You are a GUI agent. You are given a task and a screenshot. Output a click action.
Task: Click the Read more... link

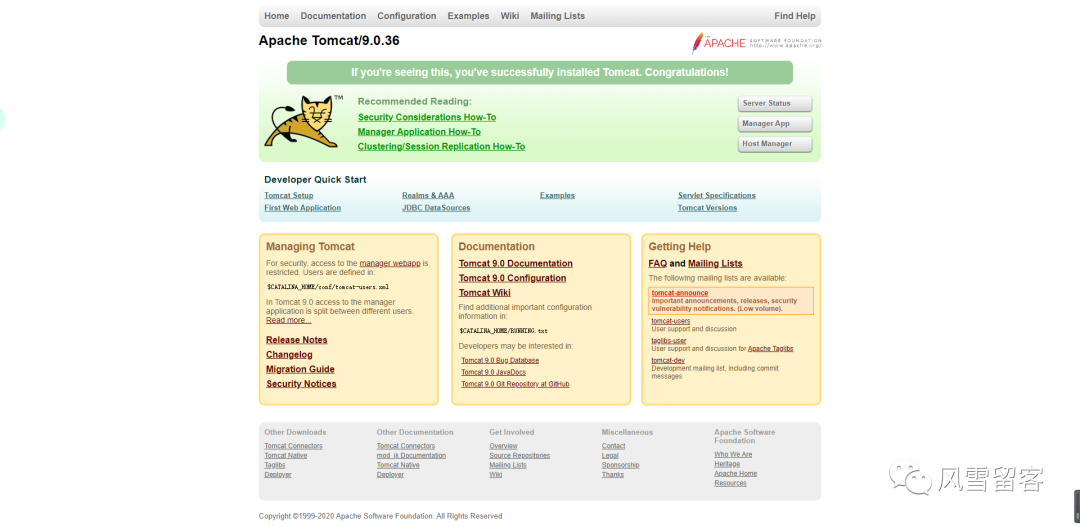[289, 320]
